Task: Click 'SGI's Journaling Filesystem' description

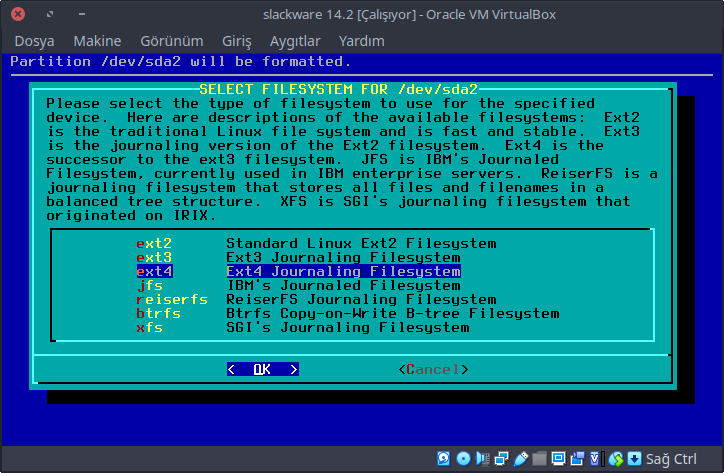Action: [x=348, y=327]
